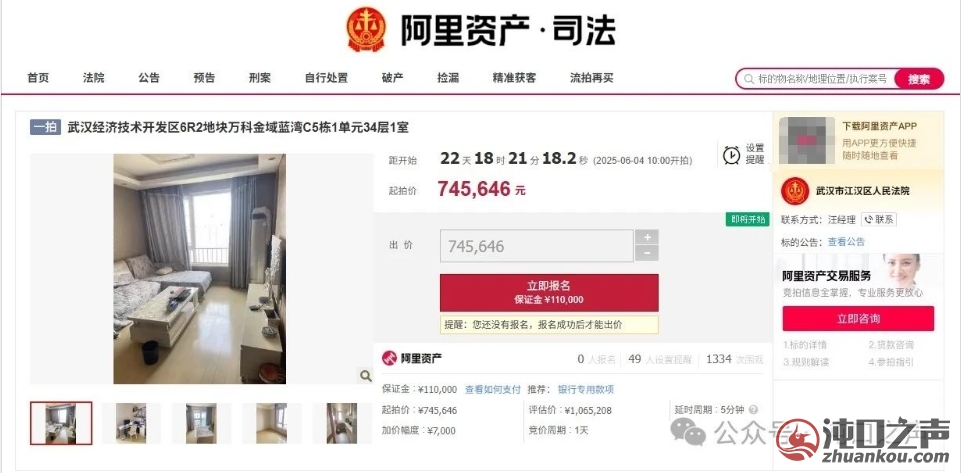Click the magnifier icon on main photo
Viewport: 961px width, 473px height.
pyautogui.click(x=365, y=376)
